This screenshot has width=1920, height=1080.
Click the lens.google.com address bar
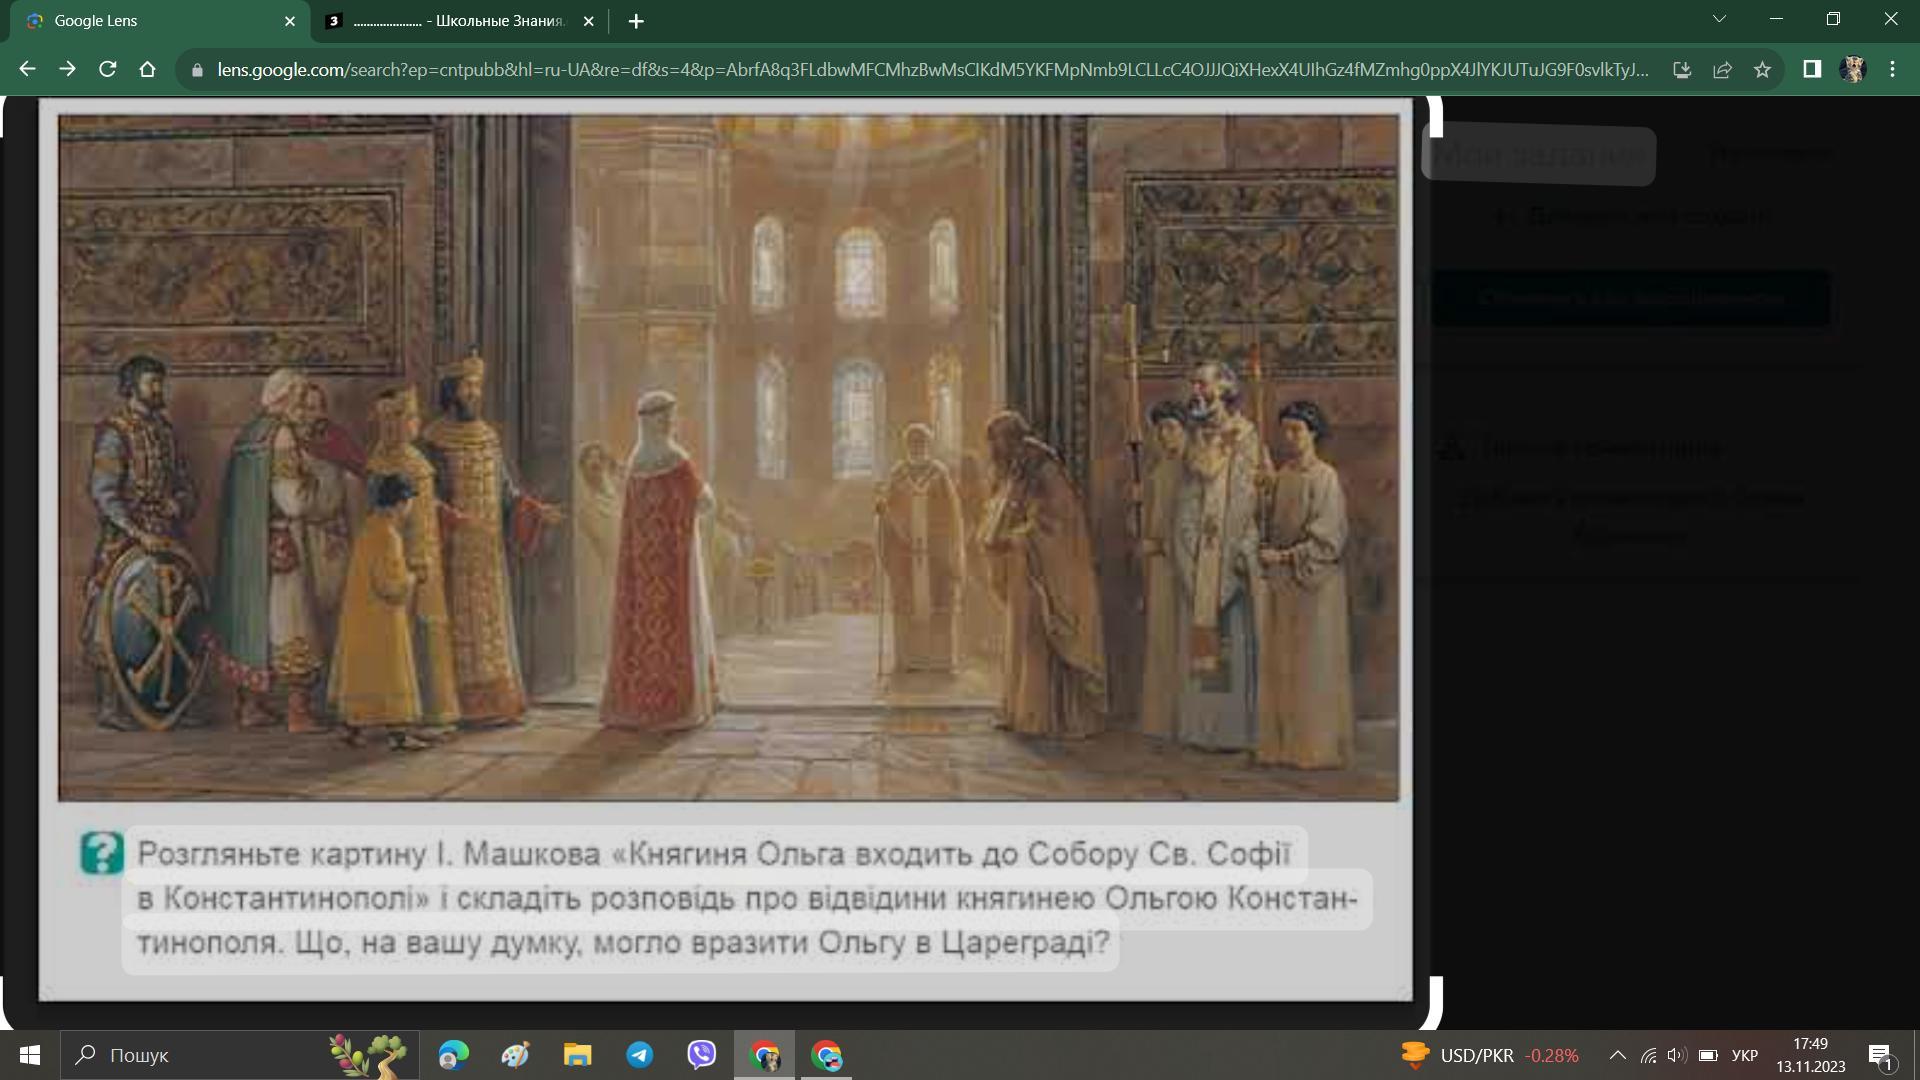[930, 69]
